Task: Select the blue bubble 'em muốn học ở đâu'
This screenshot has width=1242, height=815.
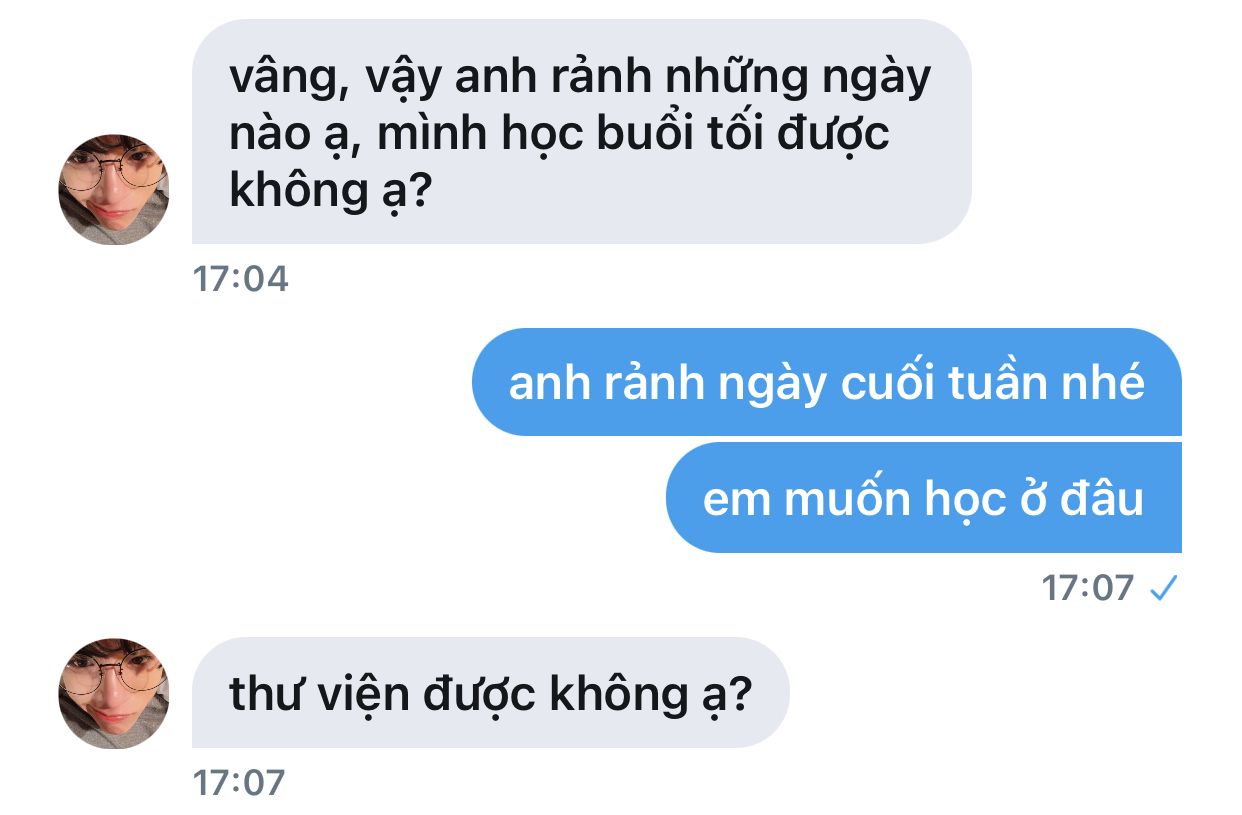Action: tap(924, 498)
